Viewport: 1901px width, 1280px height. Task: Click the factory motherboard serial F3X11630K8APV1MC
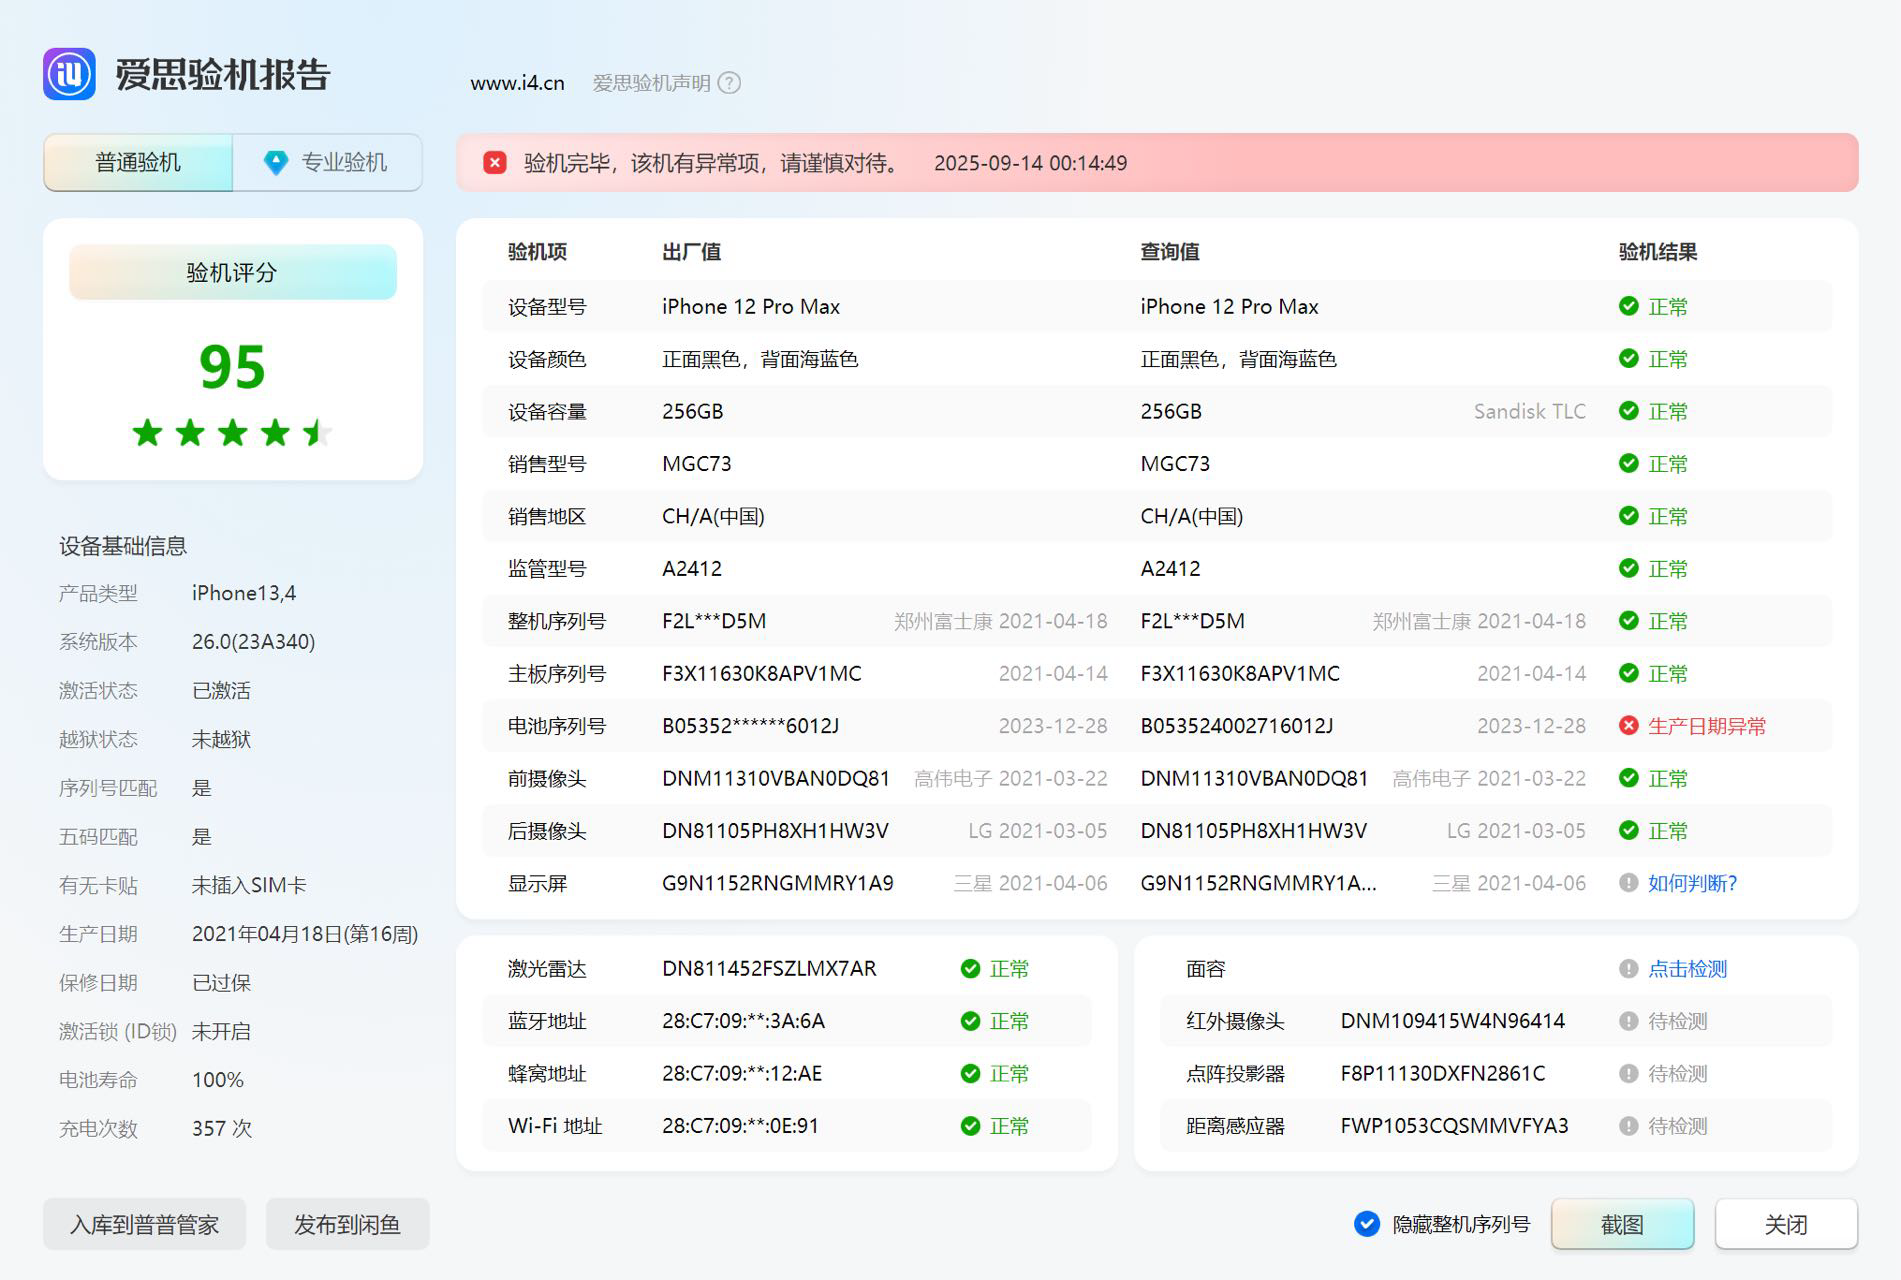point(761,673)
